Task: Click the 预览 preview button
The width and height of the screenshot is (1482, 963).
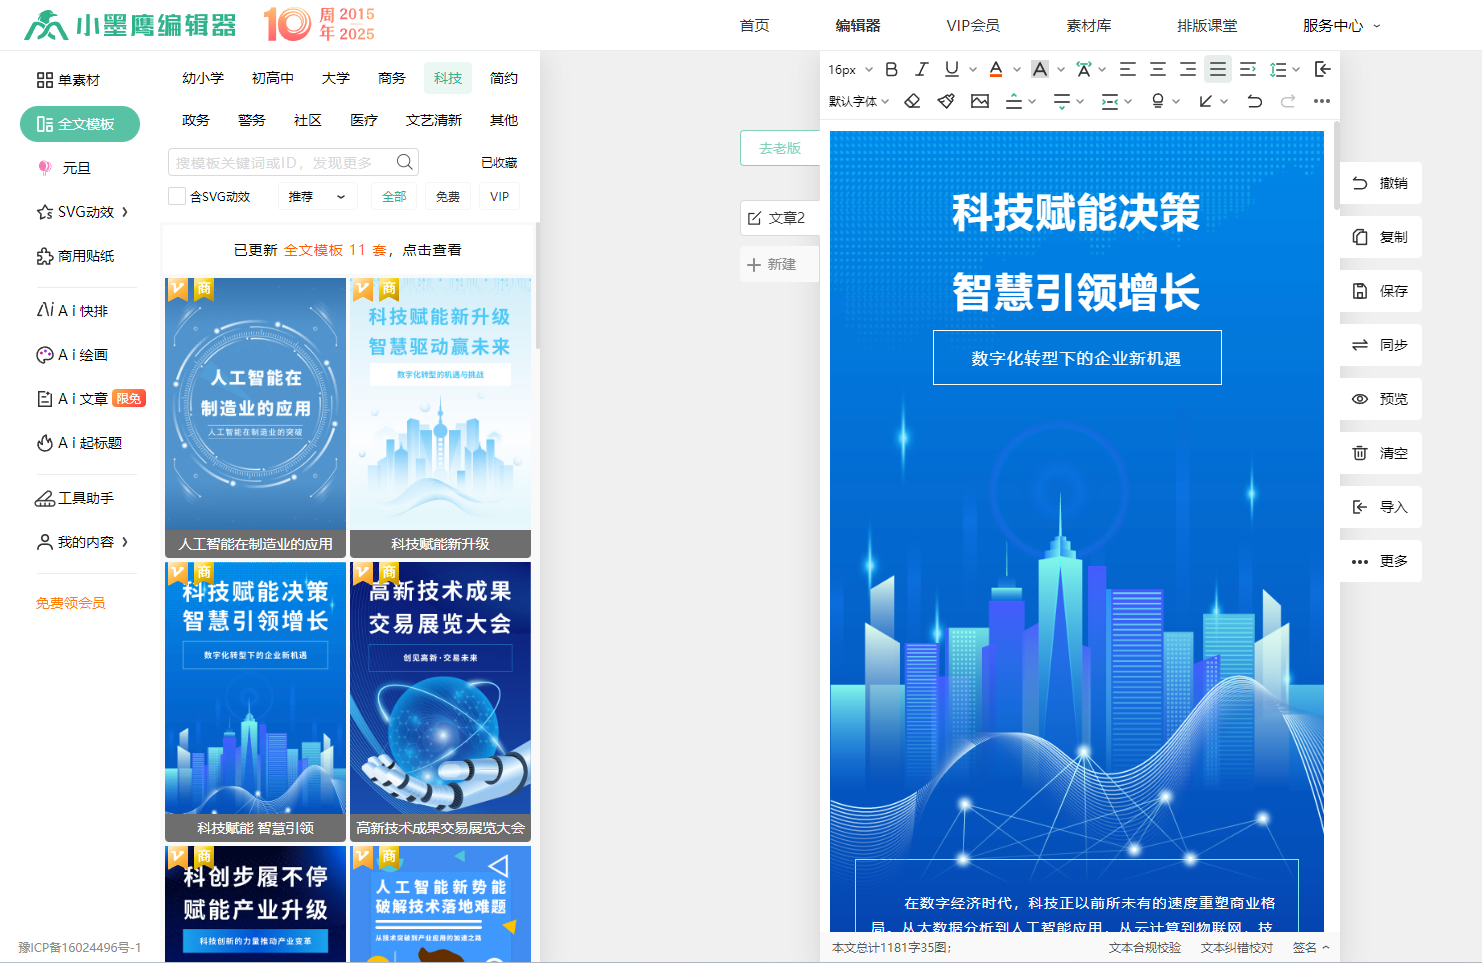Action: pyautogui.click(x=1380, y=399)
